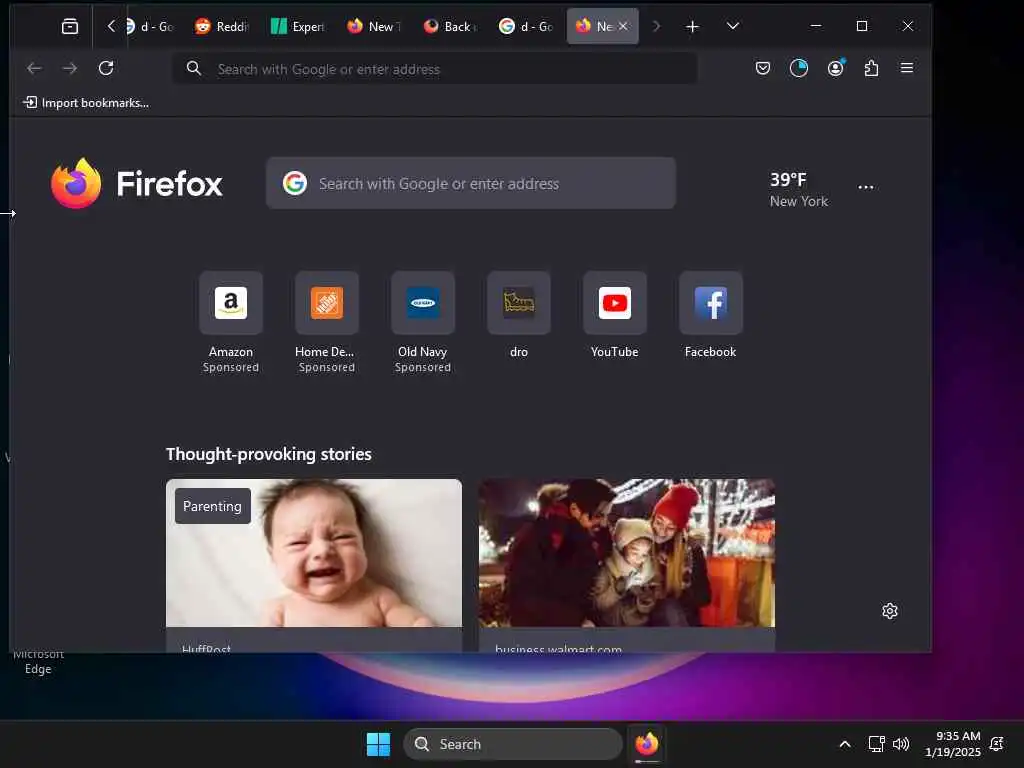Open the Windows Start menu

click(x=378, y=744)
